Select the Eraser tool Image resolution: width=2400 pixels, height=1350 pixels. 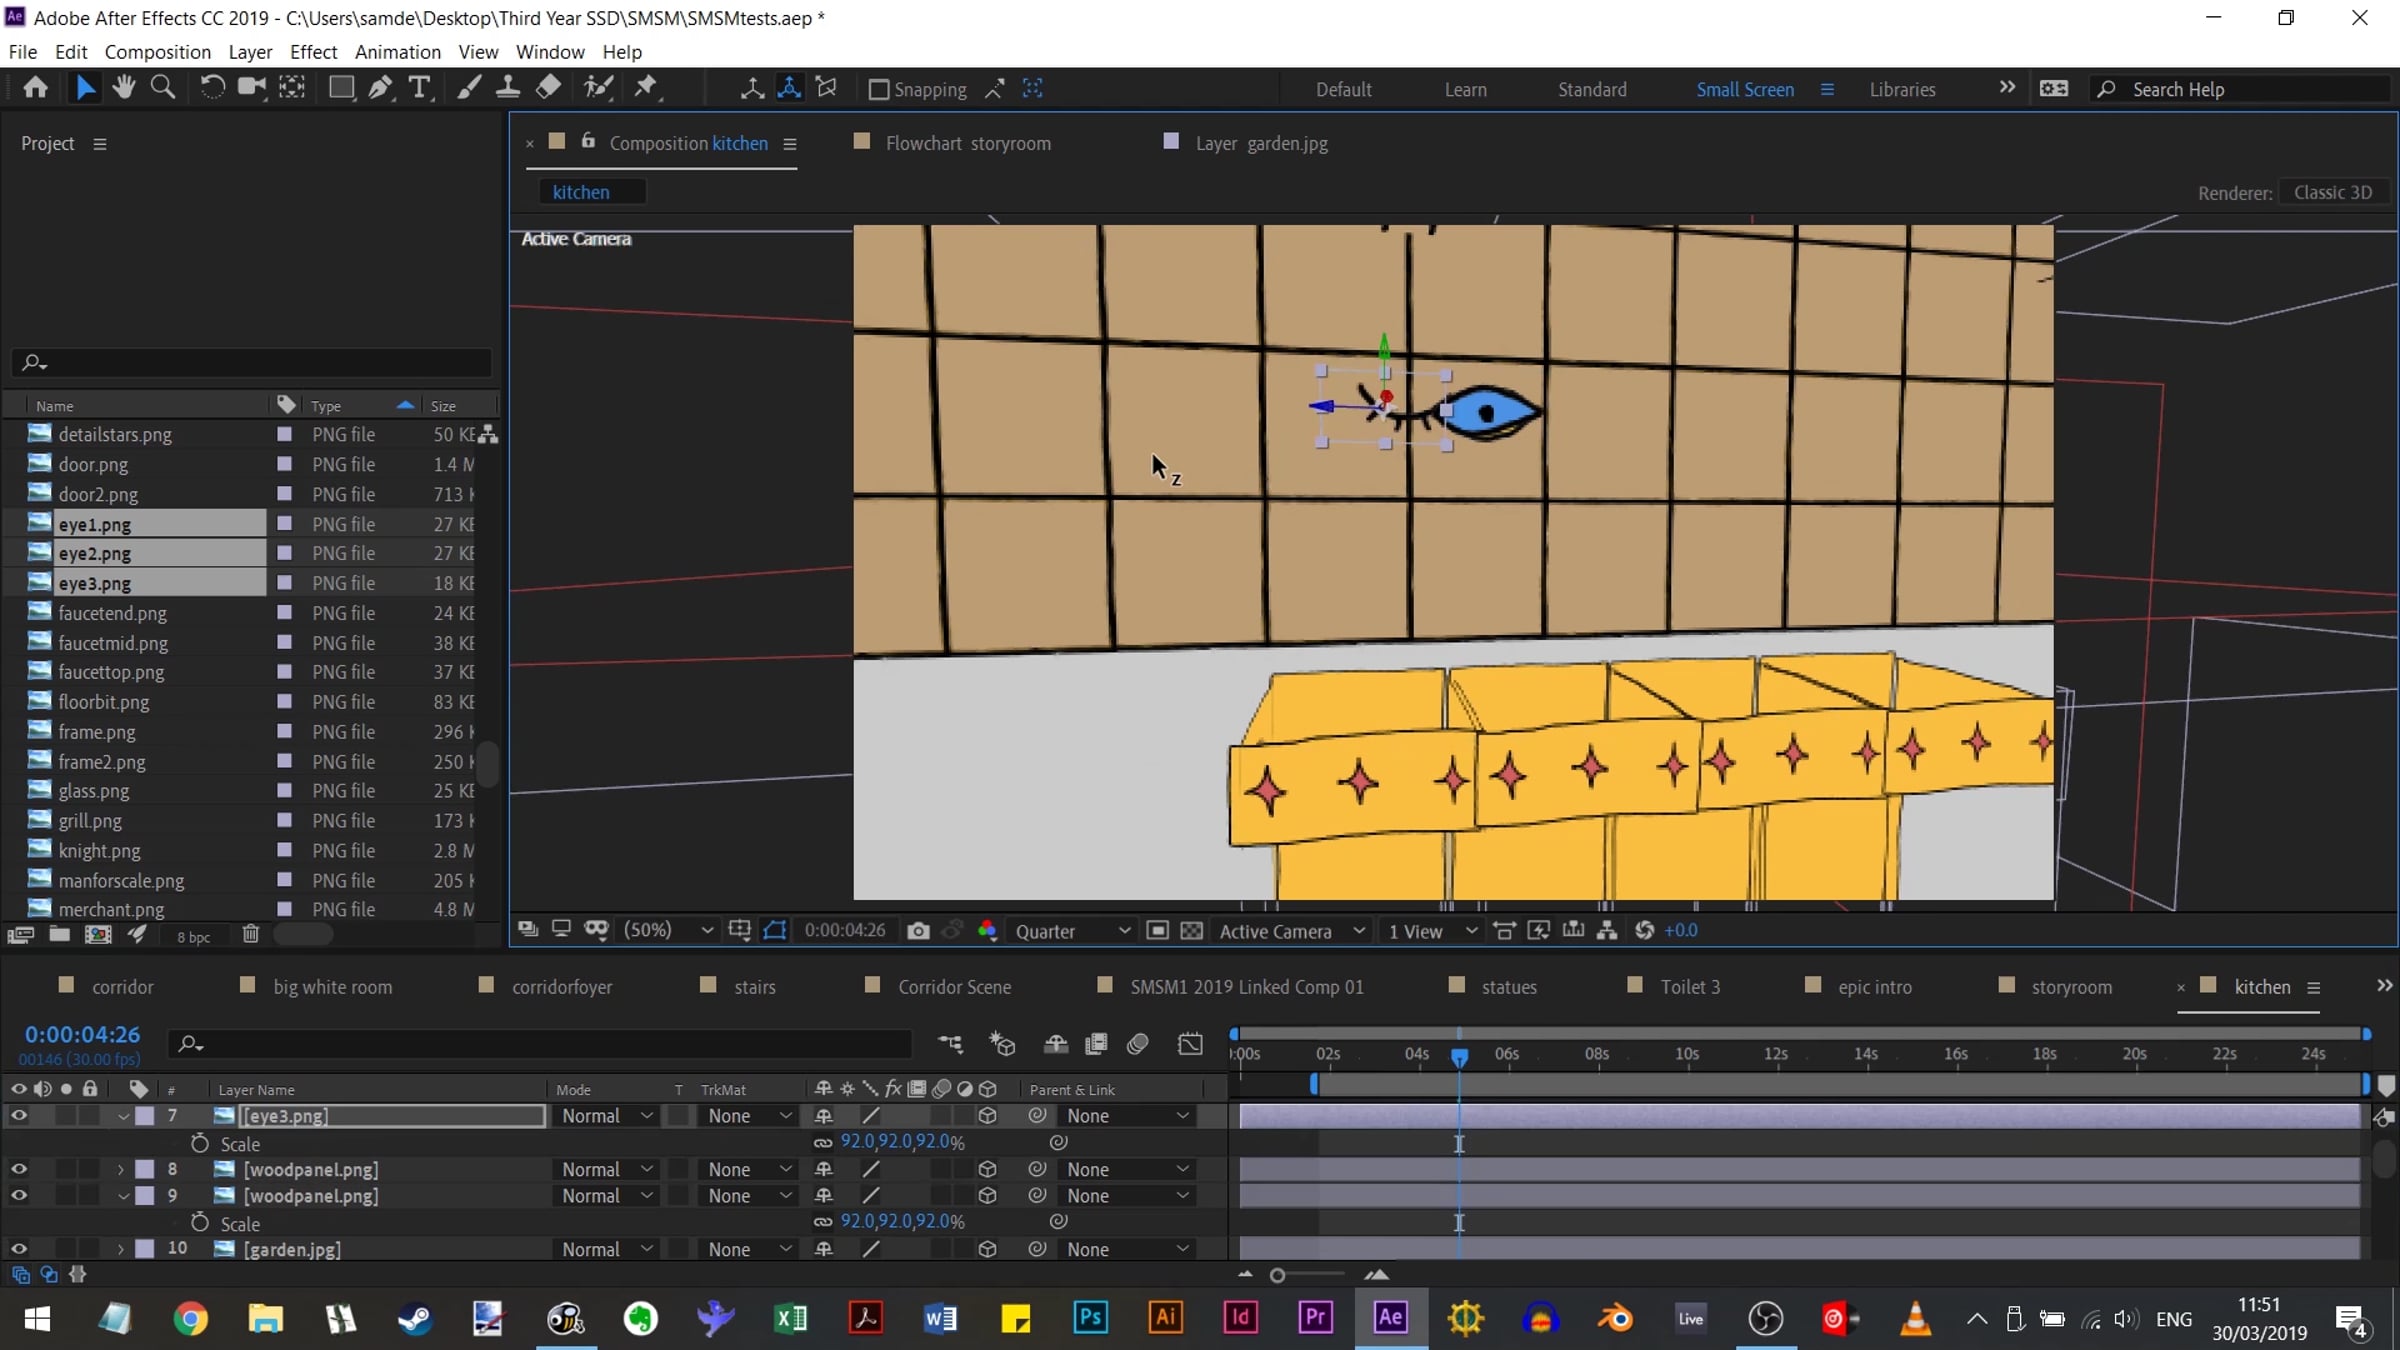click(x=548, y=88)
